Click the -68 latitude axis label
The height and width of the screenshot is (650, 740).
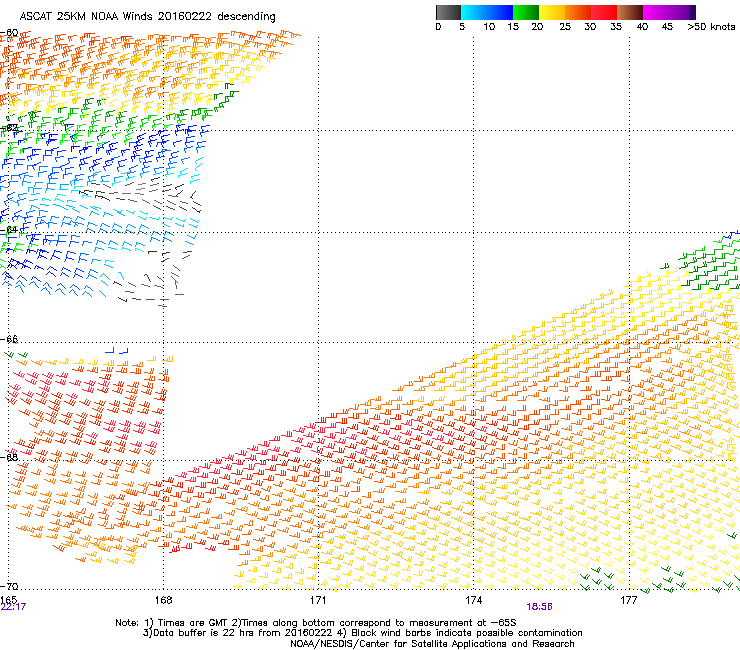click(9, 457)
